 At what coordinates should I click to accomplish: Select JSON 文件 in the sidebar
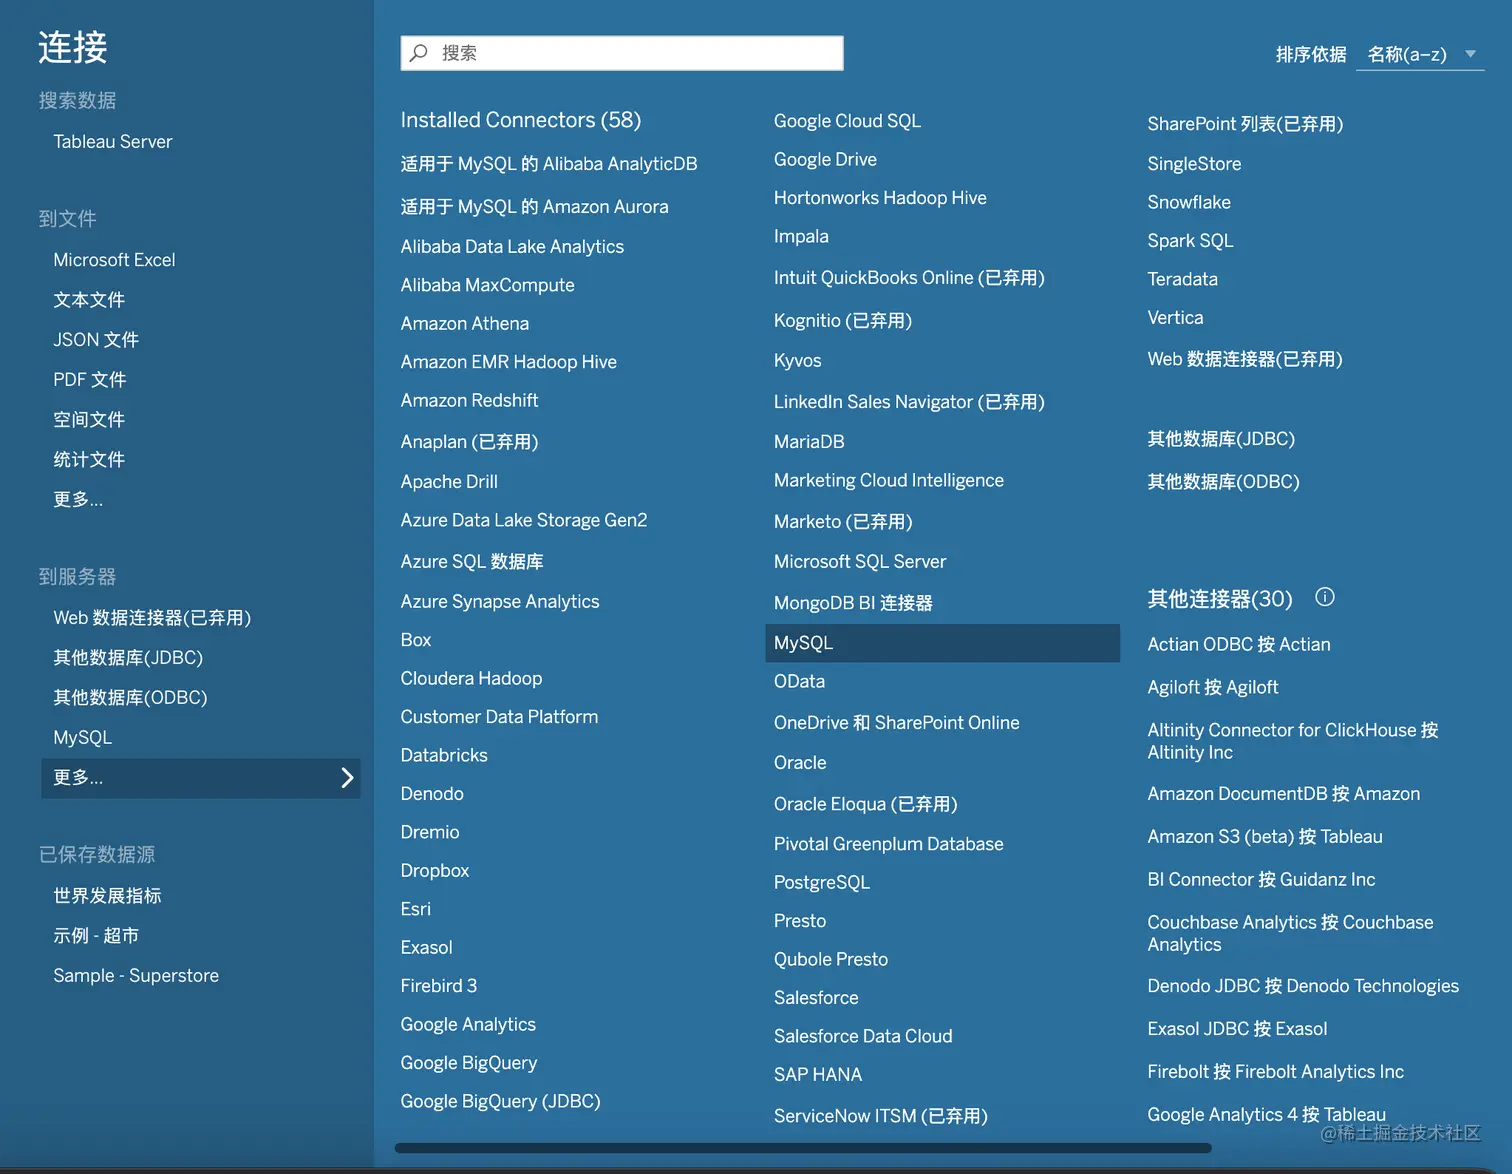point(96,340)
